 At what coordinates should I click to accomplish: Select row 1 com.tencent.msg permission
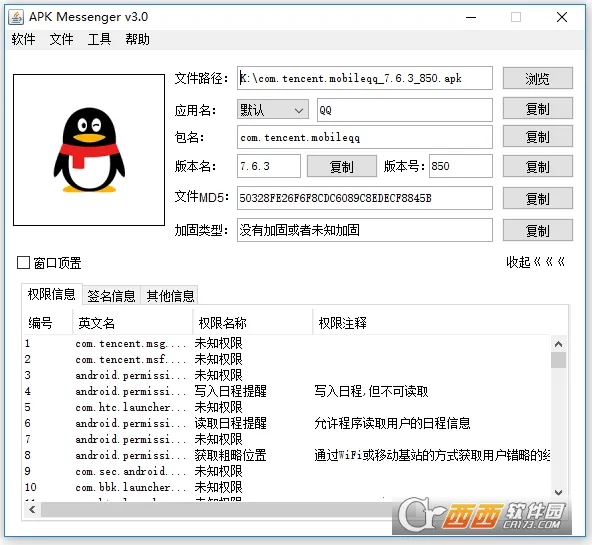[287, 343]
